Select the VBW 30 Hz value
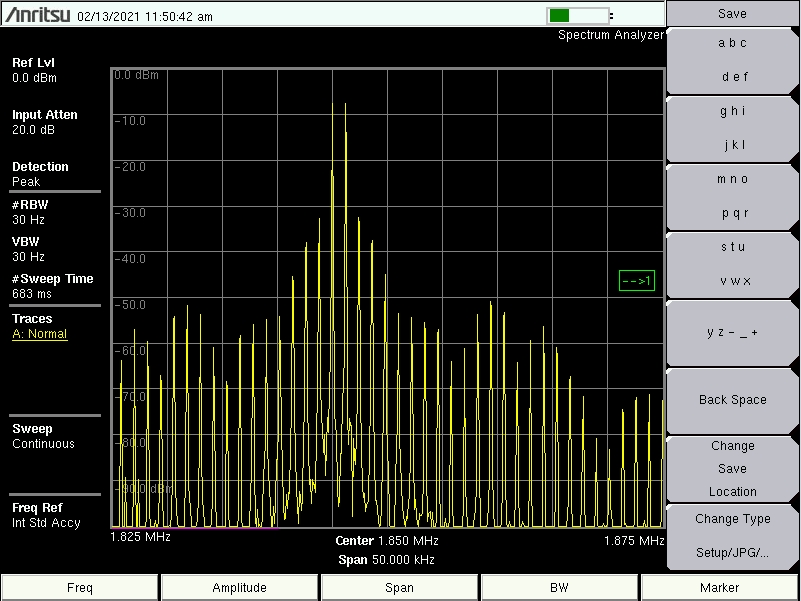 tap(28, 257)
